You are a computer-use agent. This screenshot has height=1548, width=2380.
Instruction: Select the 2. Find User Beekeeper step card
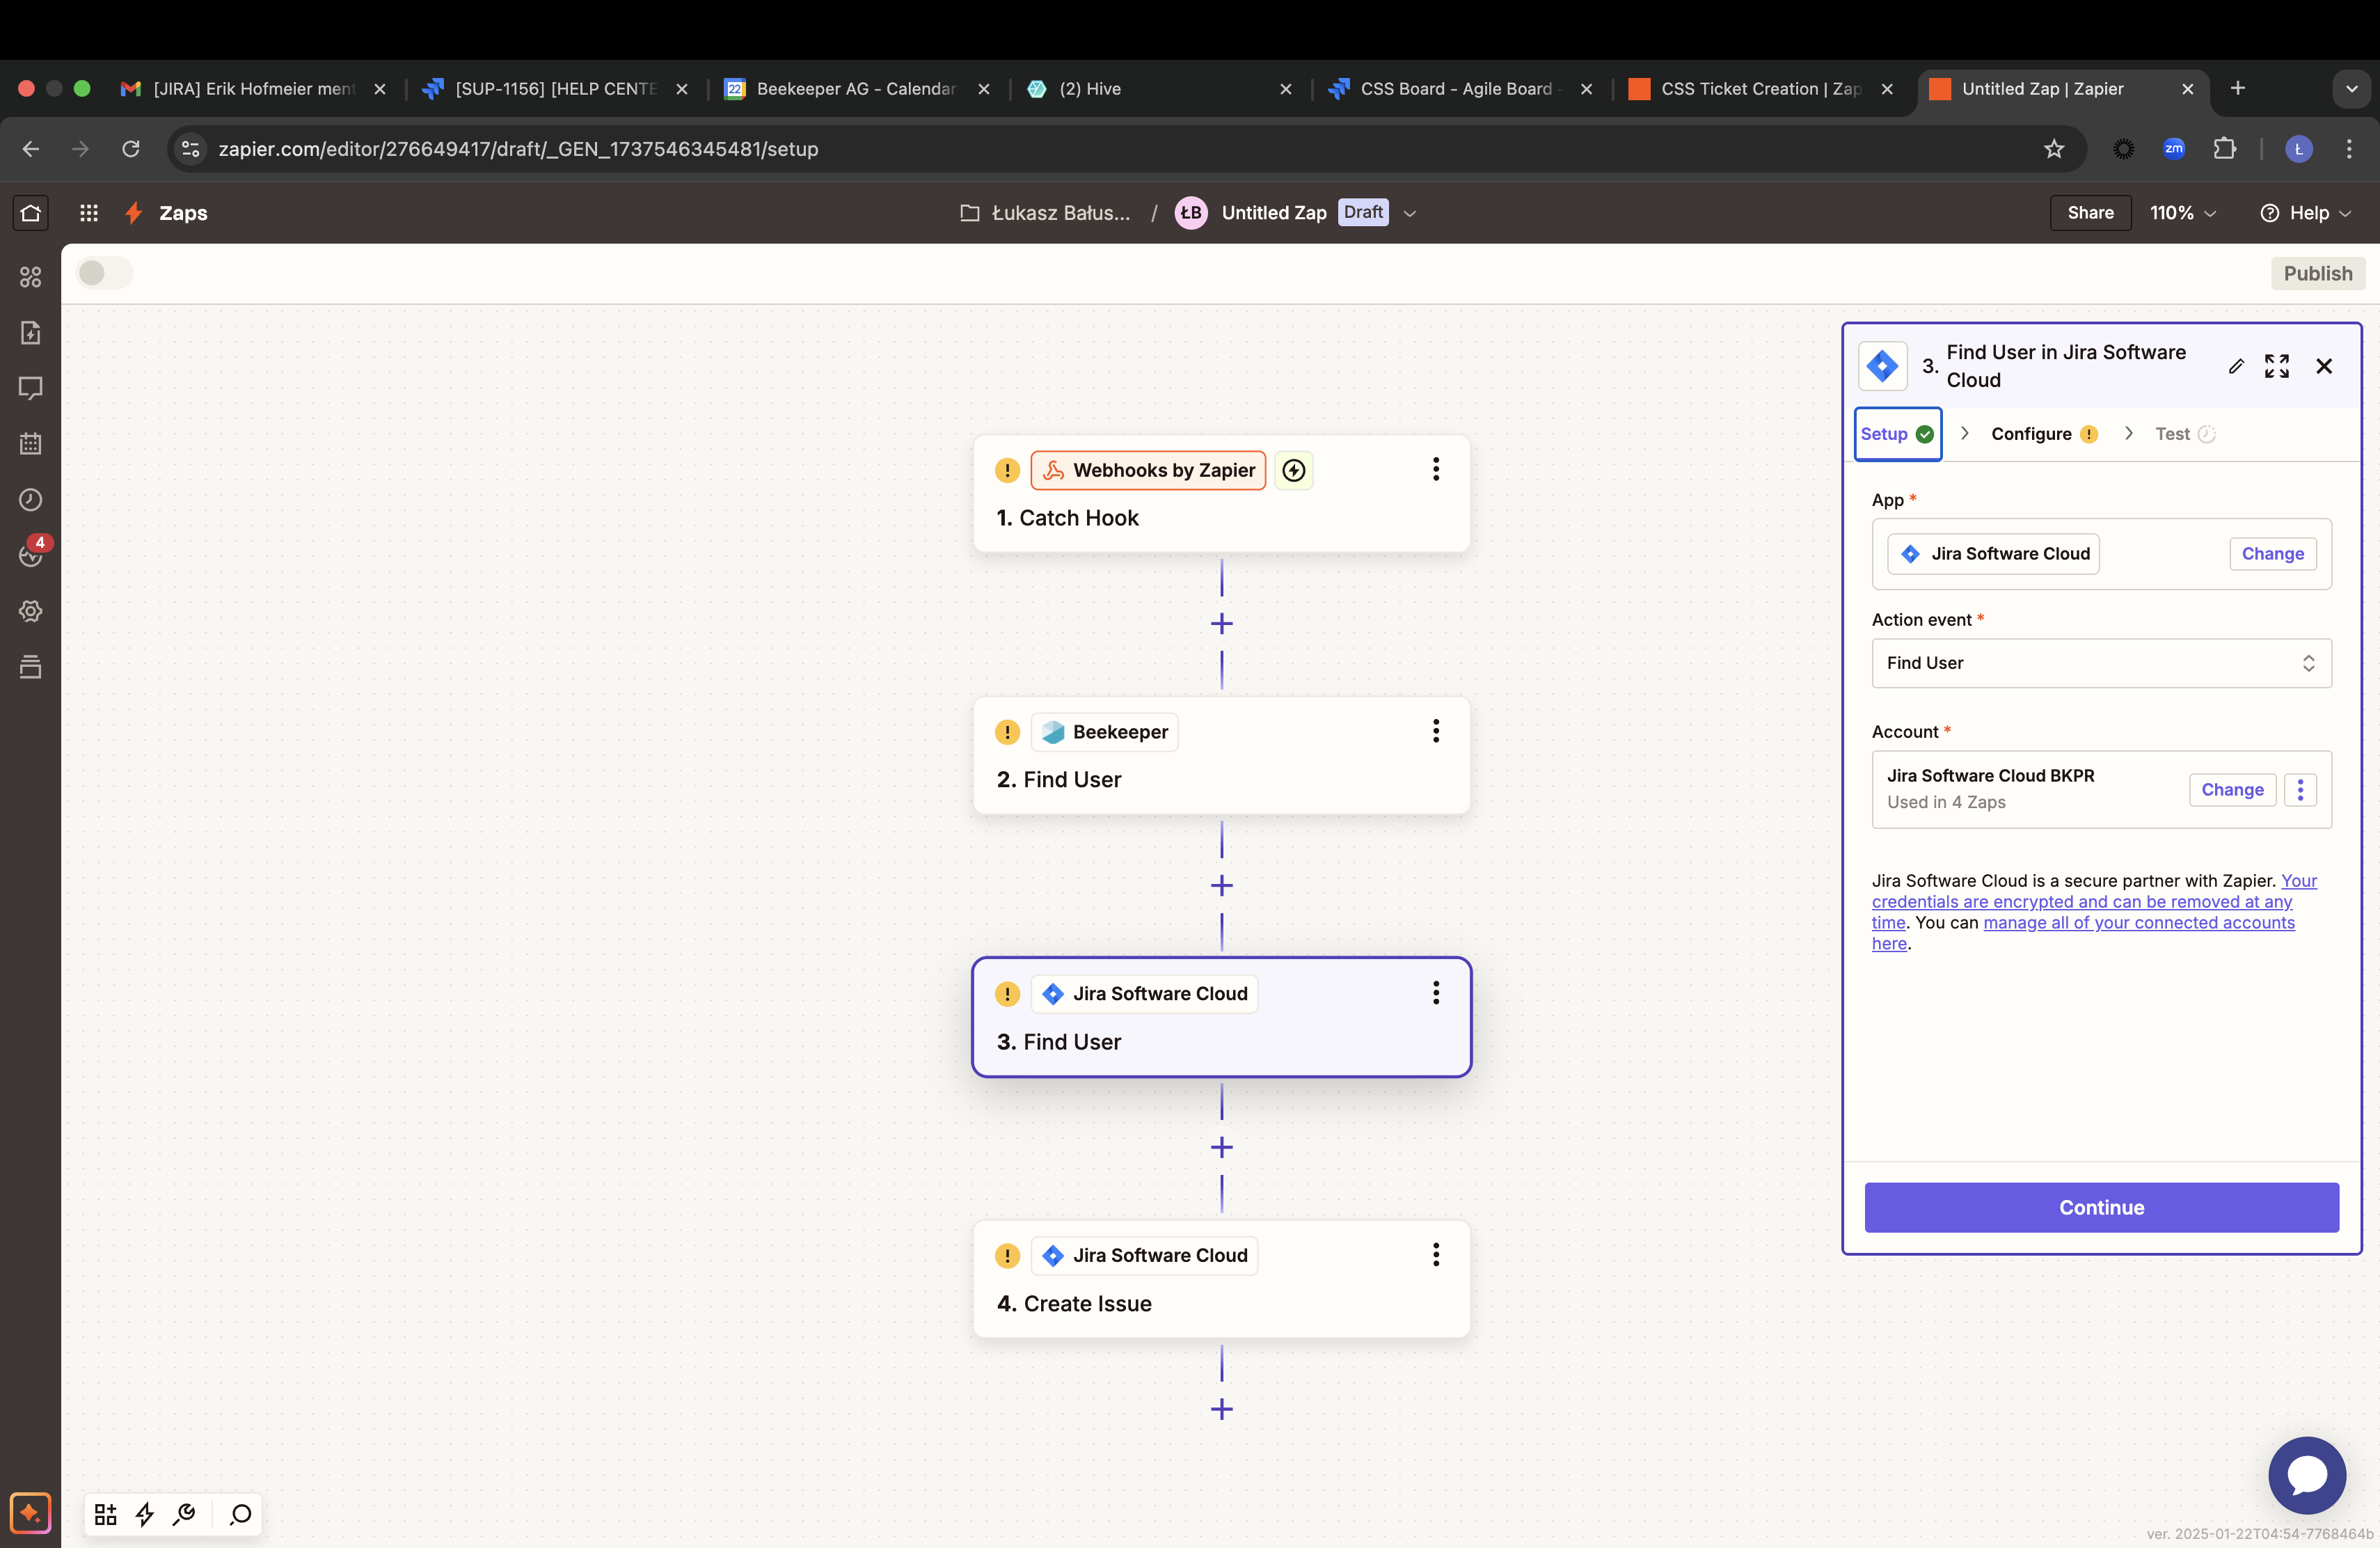click(1221, 755)
